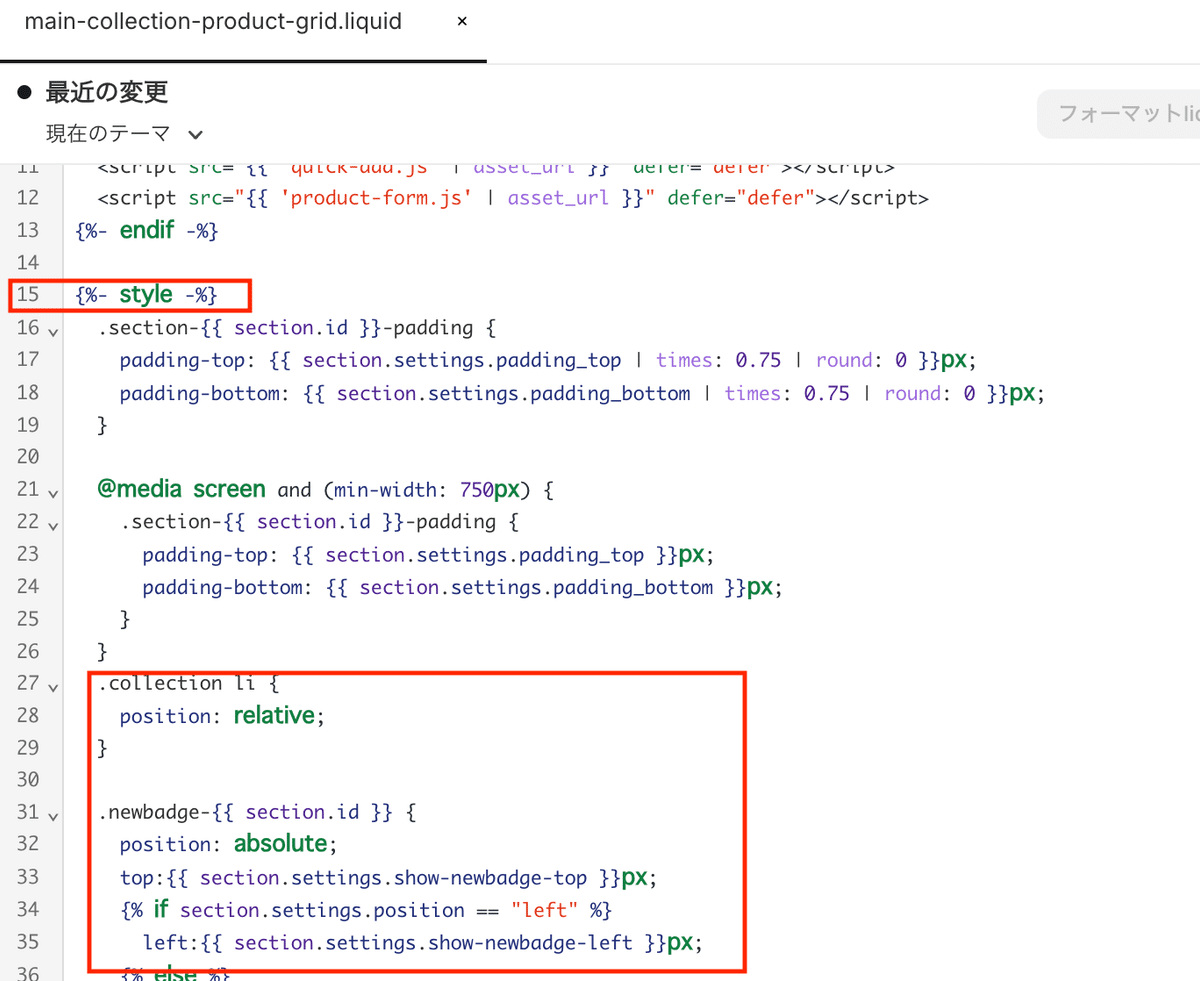Open the 現在のテーマ version dropdown
This screenshot has width=1200, height=981.
coord(125,133)
